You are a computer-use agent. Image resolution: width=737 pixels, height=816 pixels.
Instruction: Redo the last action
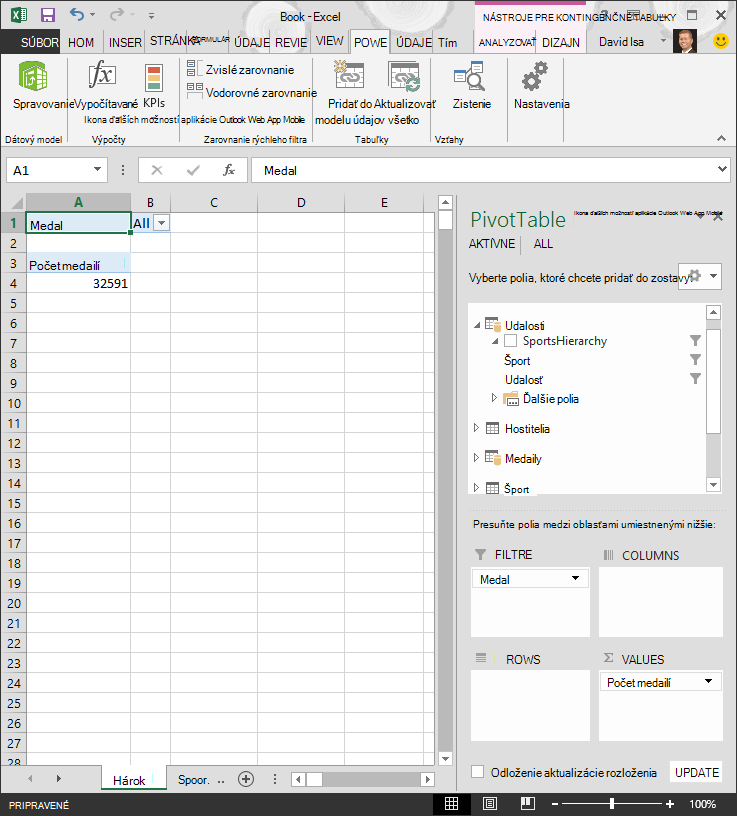[117, 15]
